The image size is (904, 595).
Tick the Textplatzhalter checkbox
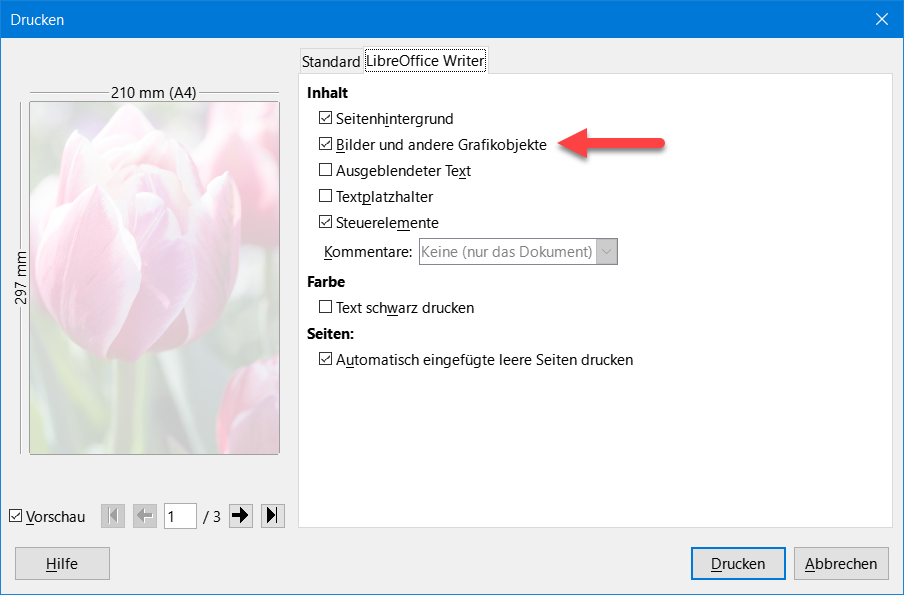point(325,197)
